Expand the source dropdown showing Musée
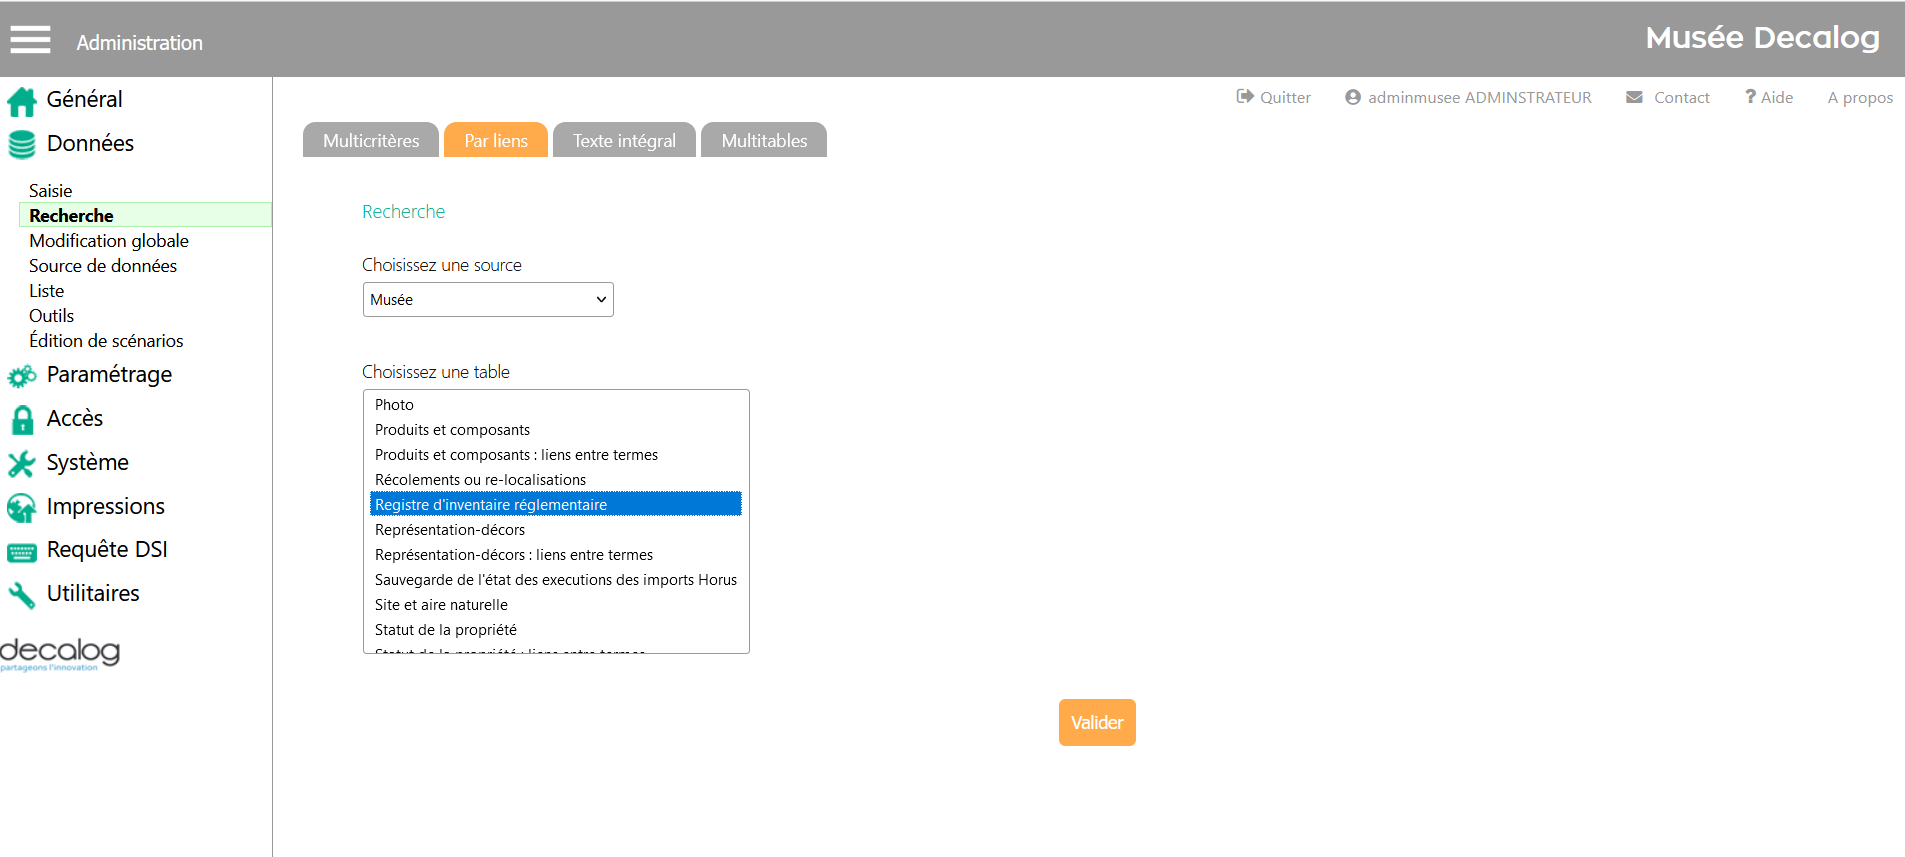The image size is (1905, 857). 488,300
